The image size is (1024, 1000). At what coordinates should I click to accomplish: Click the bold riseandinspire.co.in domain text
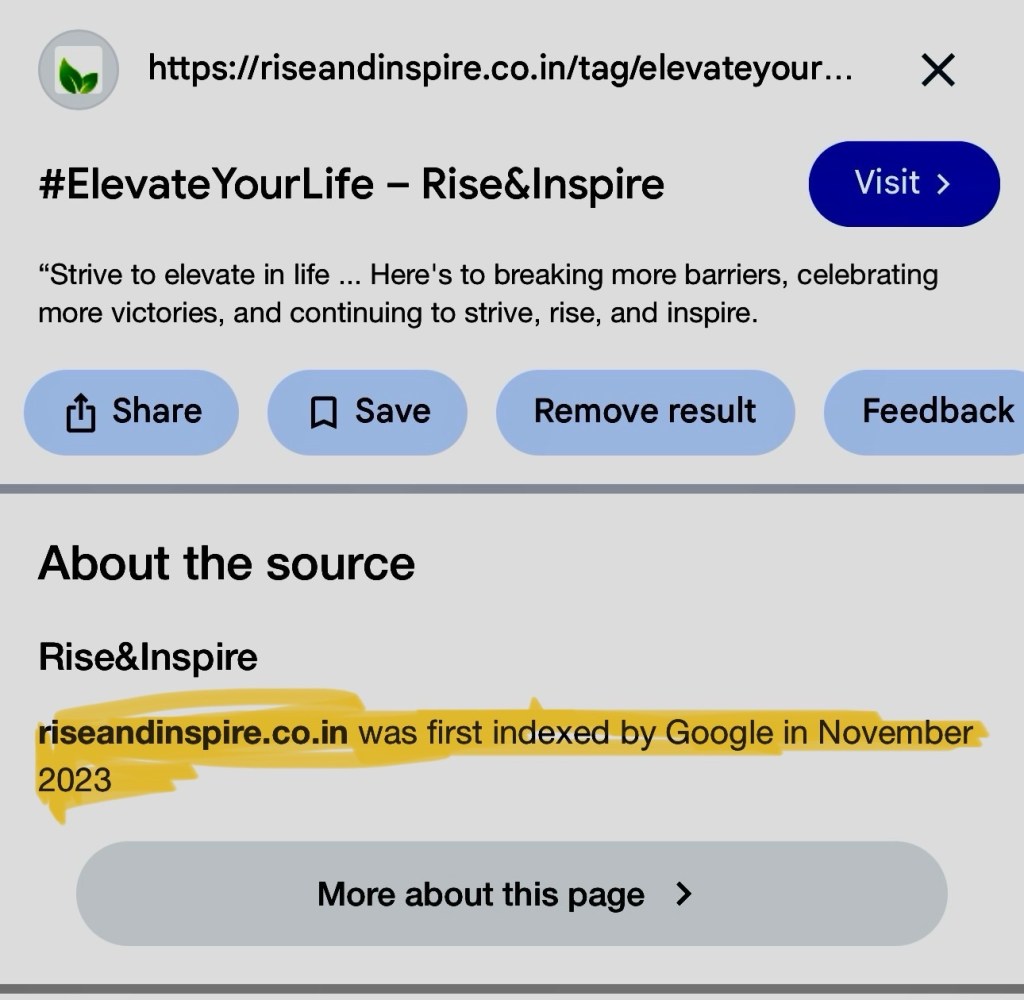click(193, 733)
